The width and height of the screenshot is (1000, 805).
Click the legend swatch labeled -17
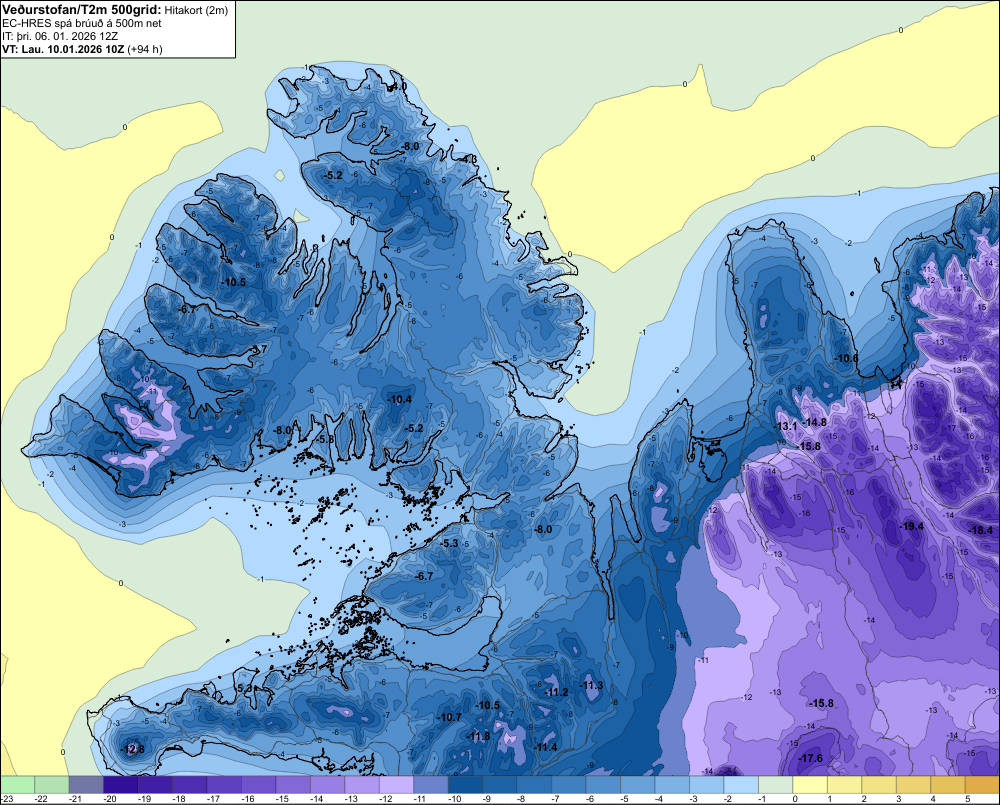coord(224,785)
